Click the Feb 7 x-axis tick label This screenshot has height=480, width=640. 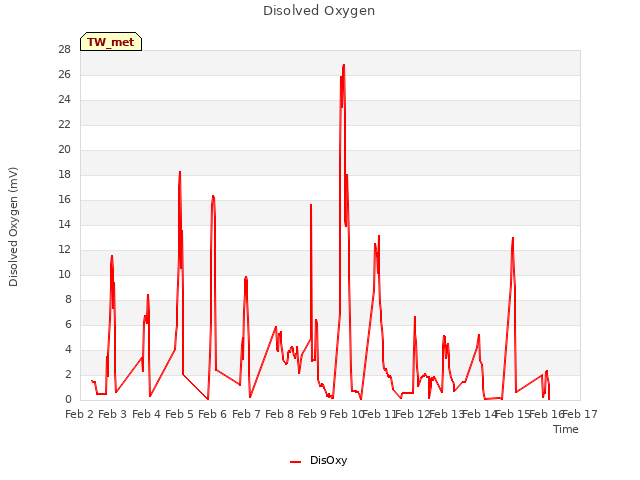coord(246,414)
